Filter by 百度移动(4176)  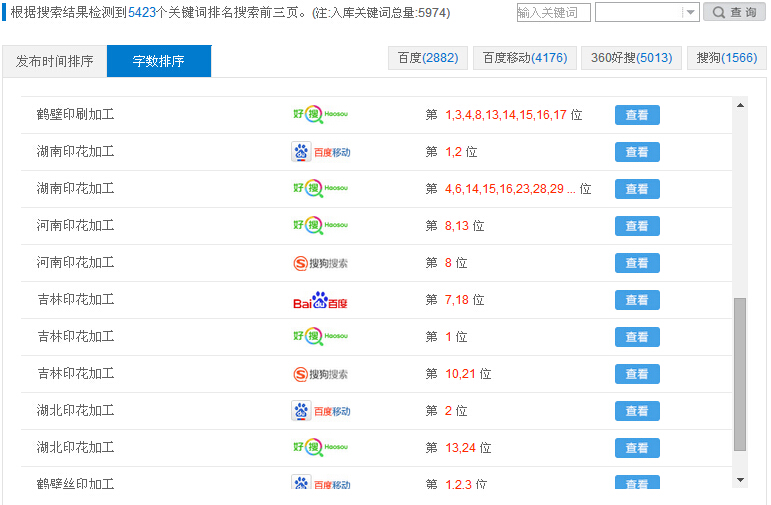[525, 58]
